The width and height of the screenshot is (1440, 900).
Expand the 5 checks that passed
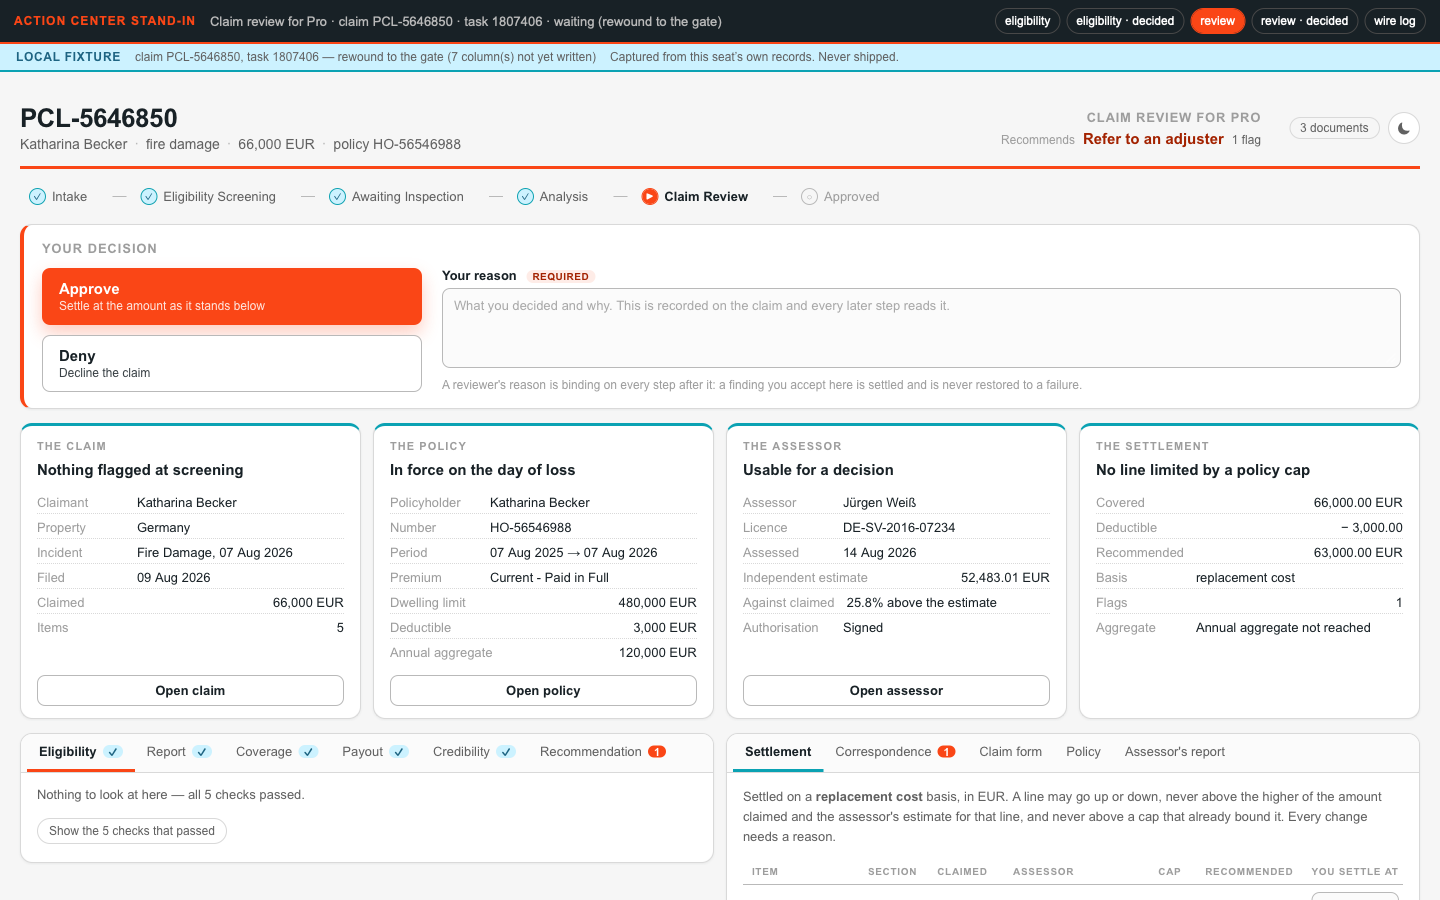(132, 831)
